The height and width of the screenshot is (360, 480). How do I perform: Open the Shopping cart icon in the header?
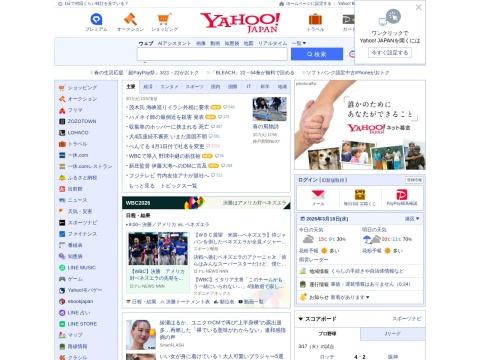coord(164,22)
